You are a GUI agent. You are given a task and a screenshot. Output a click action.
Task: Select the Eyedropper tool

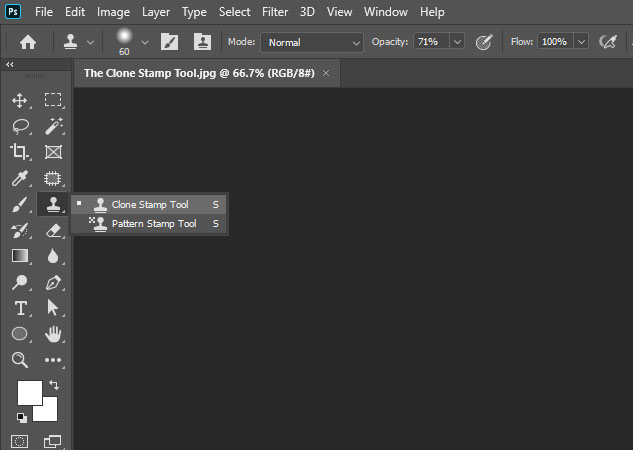click(20, 178)
